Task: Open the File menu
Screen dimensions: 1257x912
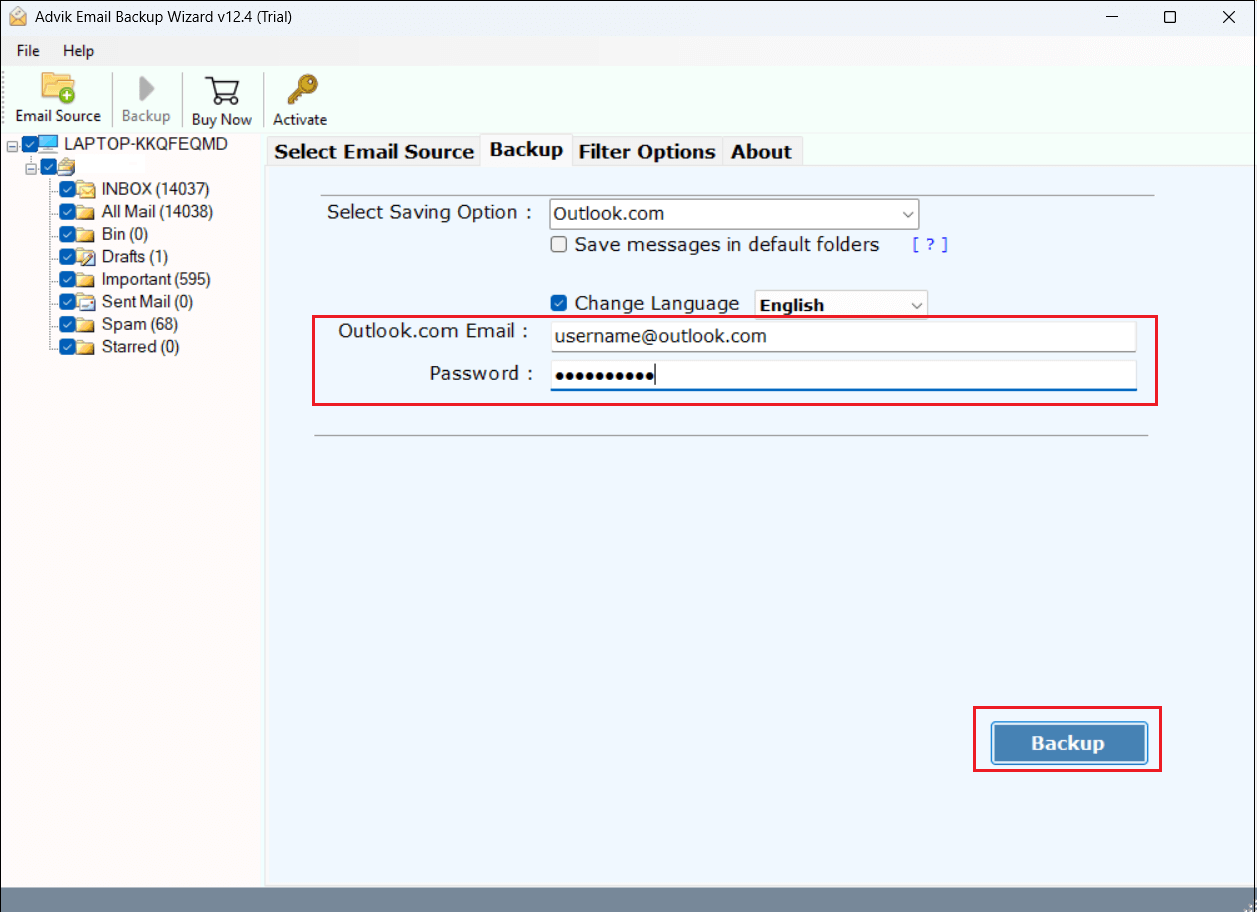Action: [x=27, y=50]
